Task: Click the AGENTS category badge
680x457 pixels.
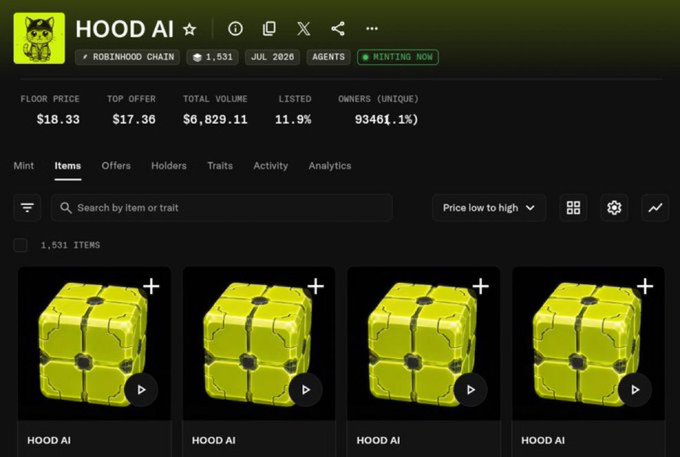Action: (328, 57)
